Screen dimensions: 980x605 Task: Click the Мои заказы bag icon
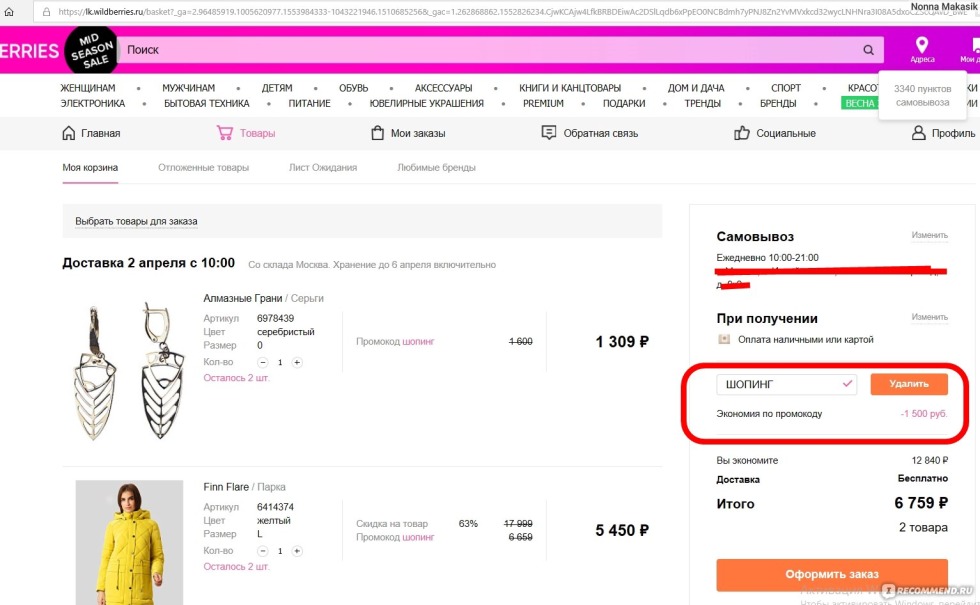point(377,133)
